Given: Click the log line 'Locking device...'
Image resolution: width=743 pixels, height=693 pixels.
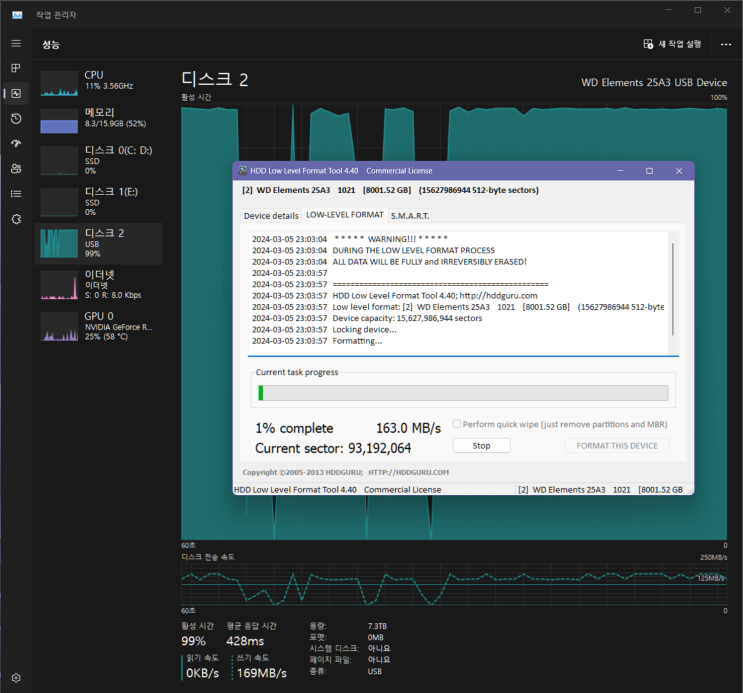Looking at the screenshot, I should [364, 329].
